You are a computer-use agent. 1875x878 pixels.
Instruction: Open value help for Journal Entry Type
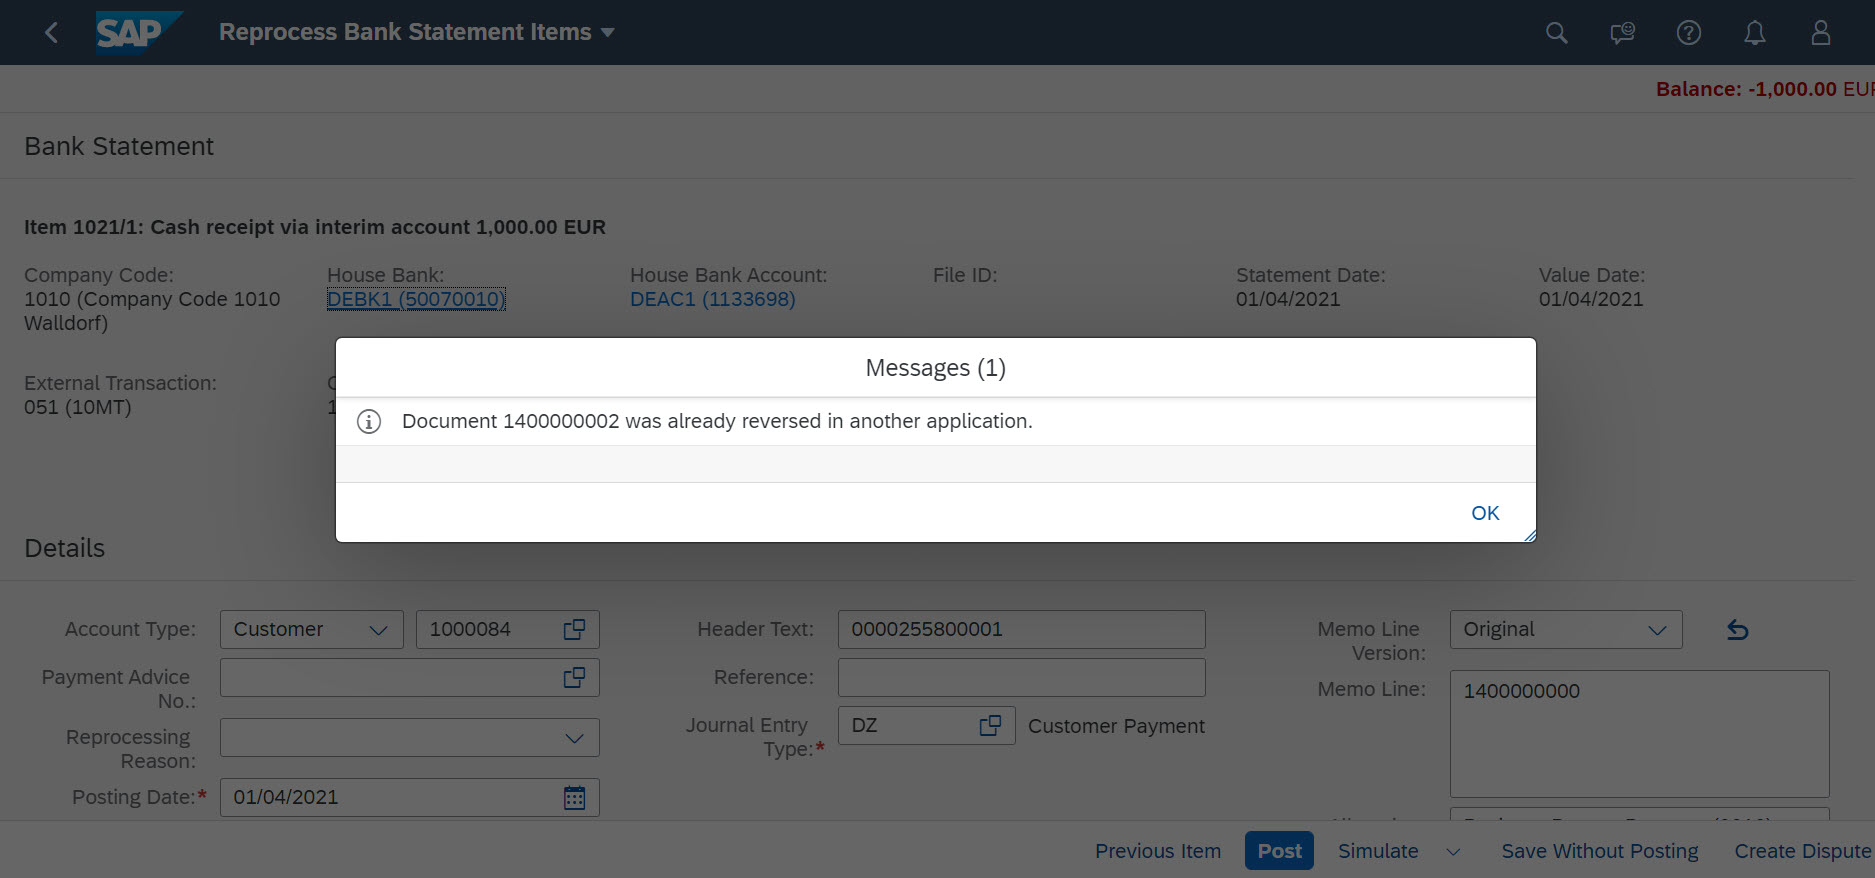[x=990, y=725]
